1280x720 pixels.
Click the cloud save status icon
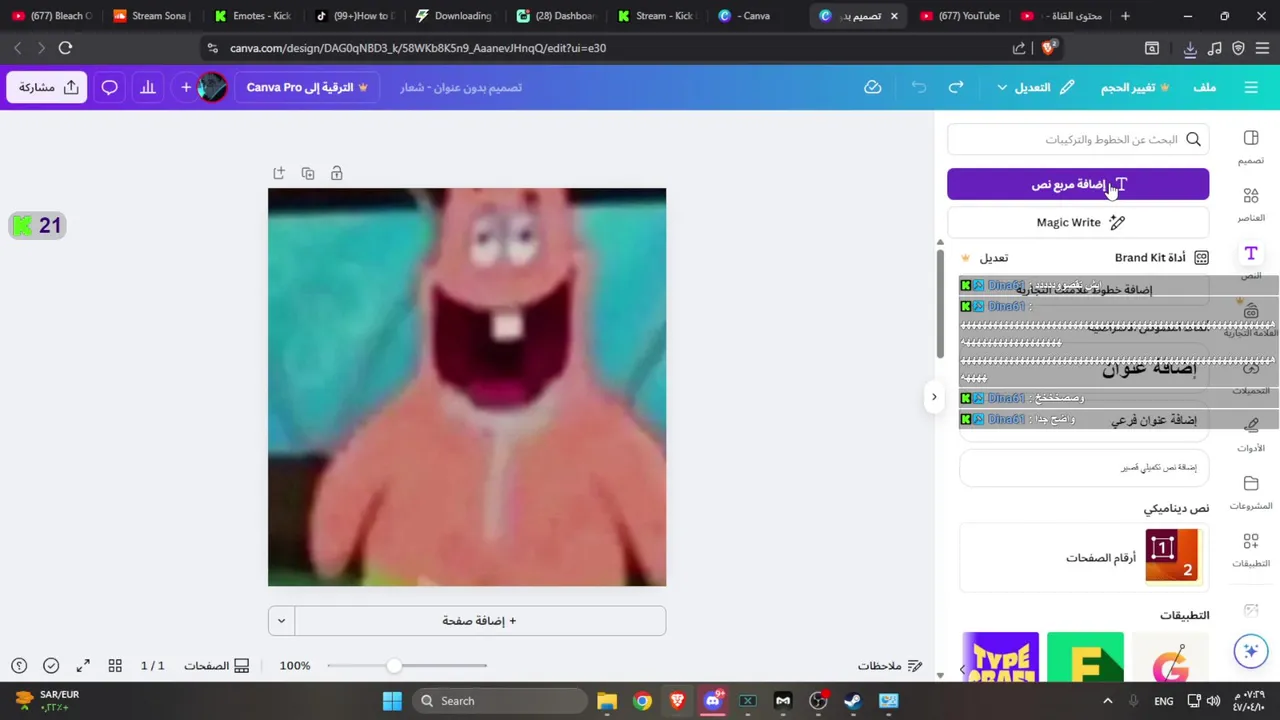873,87
